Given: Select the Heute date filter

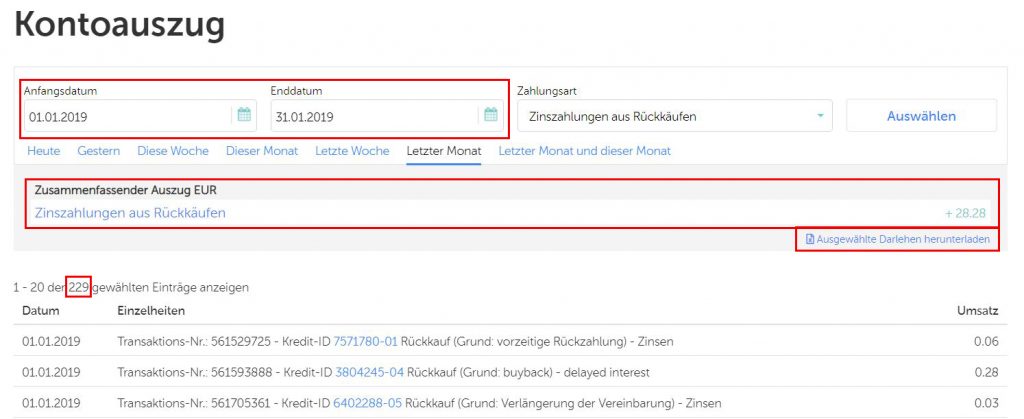Looking at the screenshot, I should coord(44,151).
